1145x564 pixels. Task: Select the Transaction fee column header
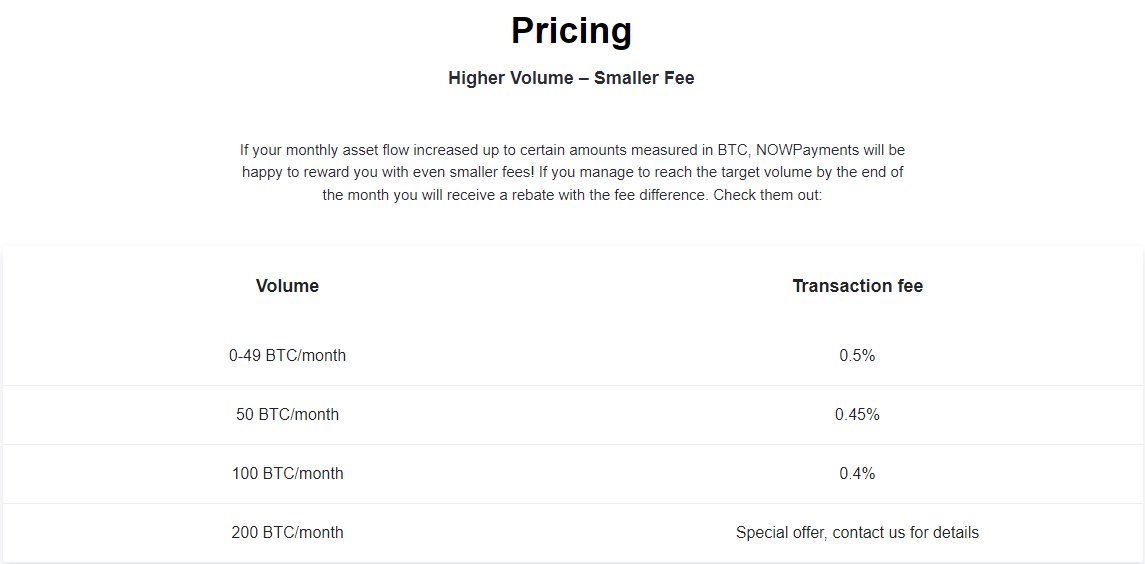[857, 286]
